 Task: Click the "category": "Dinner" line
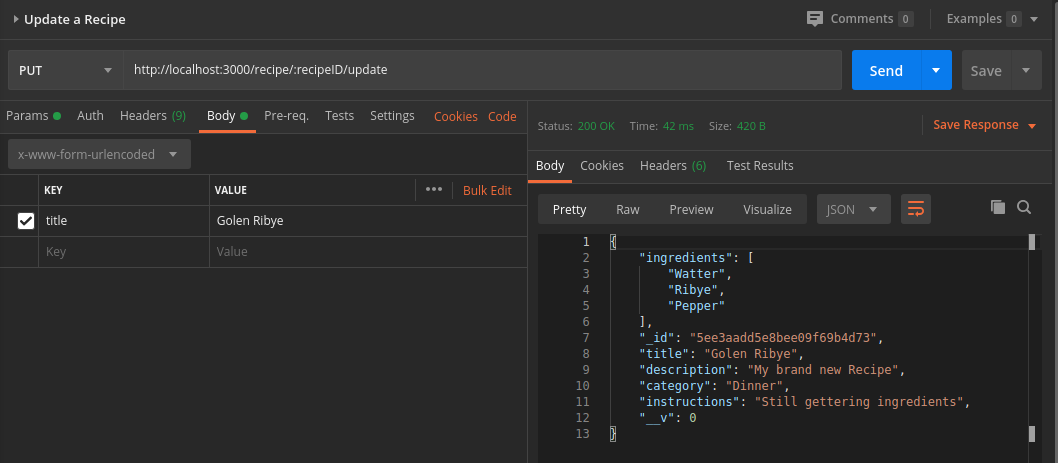[715, 386]
